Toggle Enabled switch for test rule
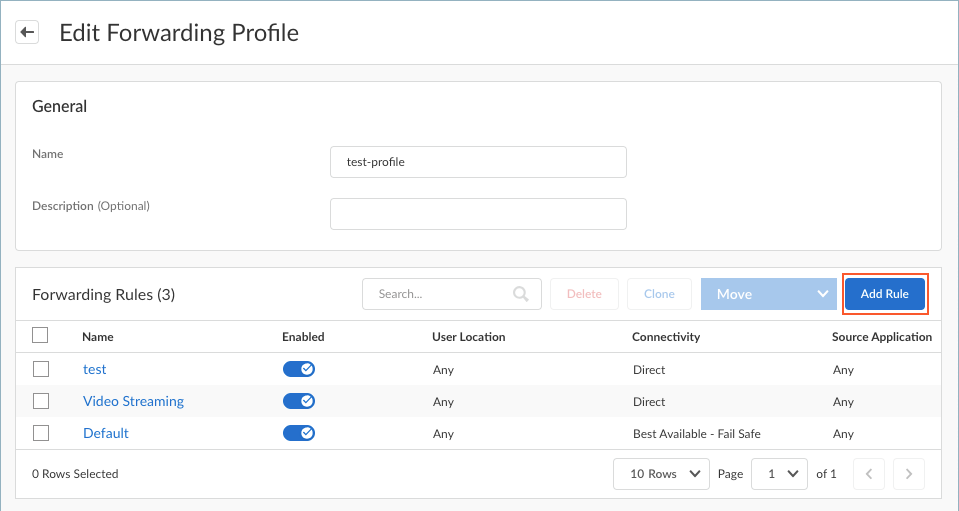 pos(299,369)
